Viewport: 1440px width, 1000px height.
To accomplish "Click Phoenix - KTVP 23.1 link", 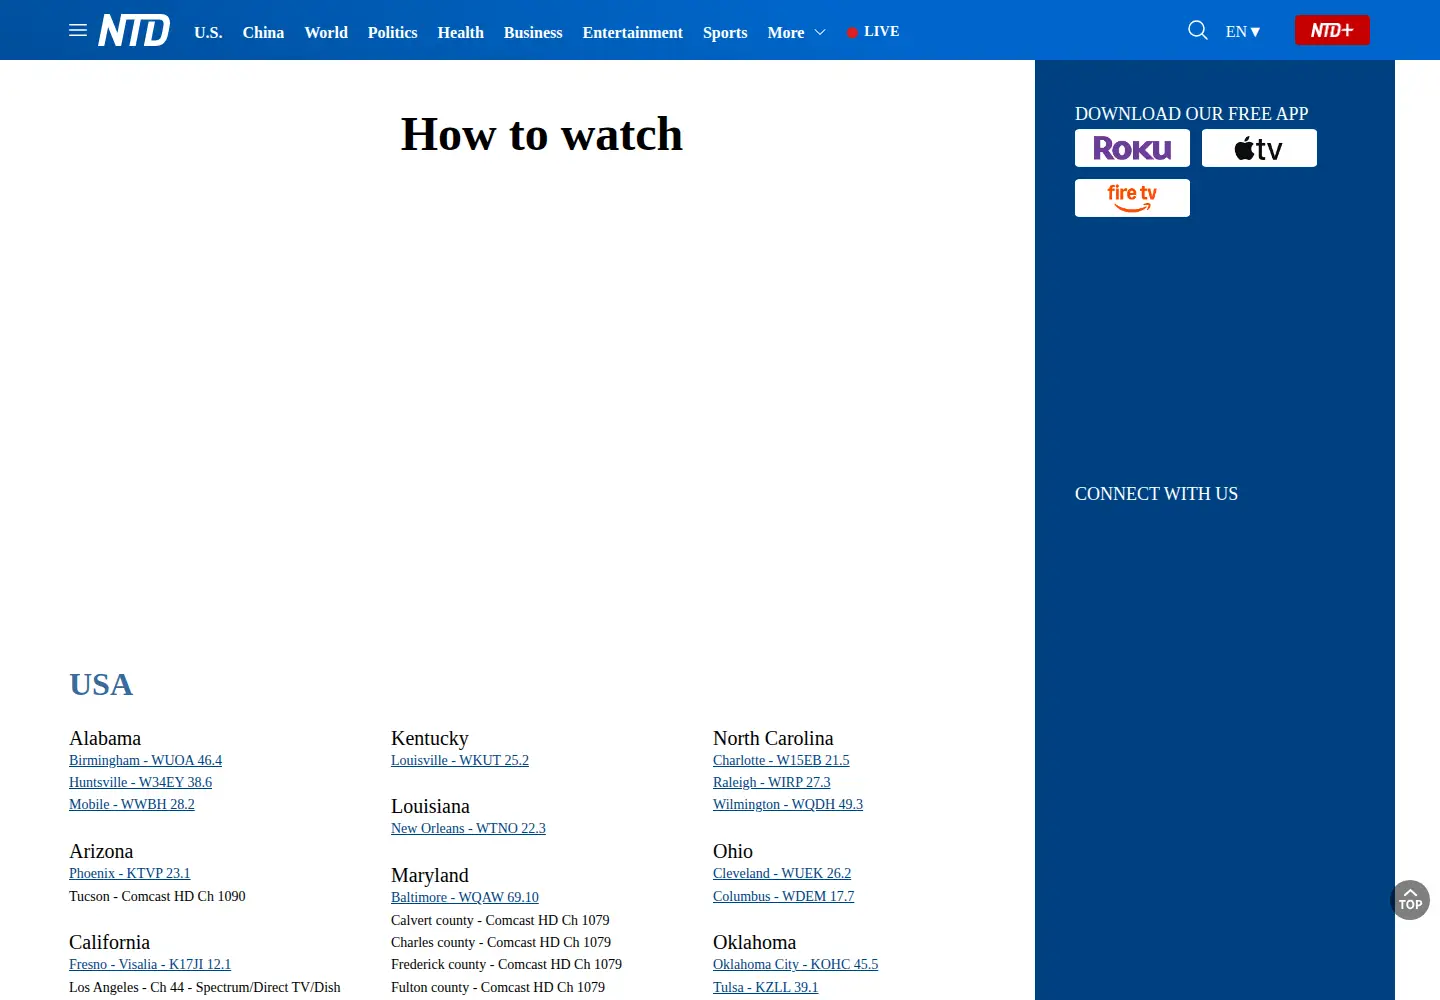I will pyautogui.click(x=129, y=874).
